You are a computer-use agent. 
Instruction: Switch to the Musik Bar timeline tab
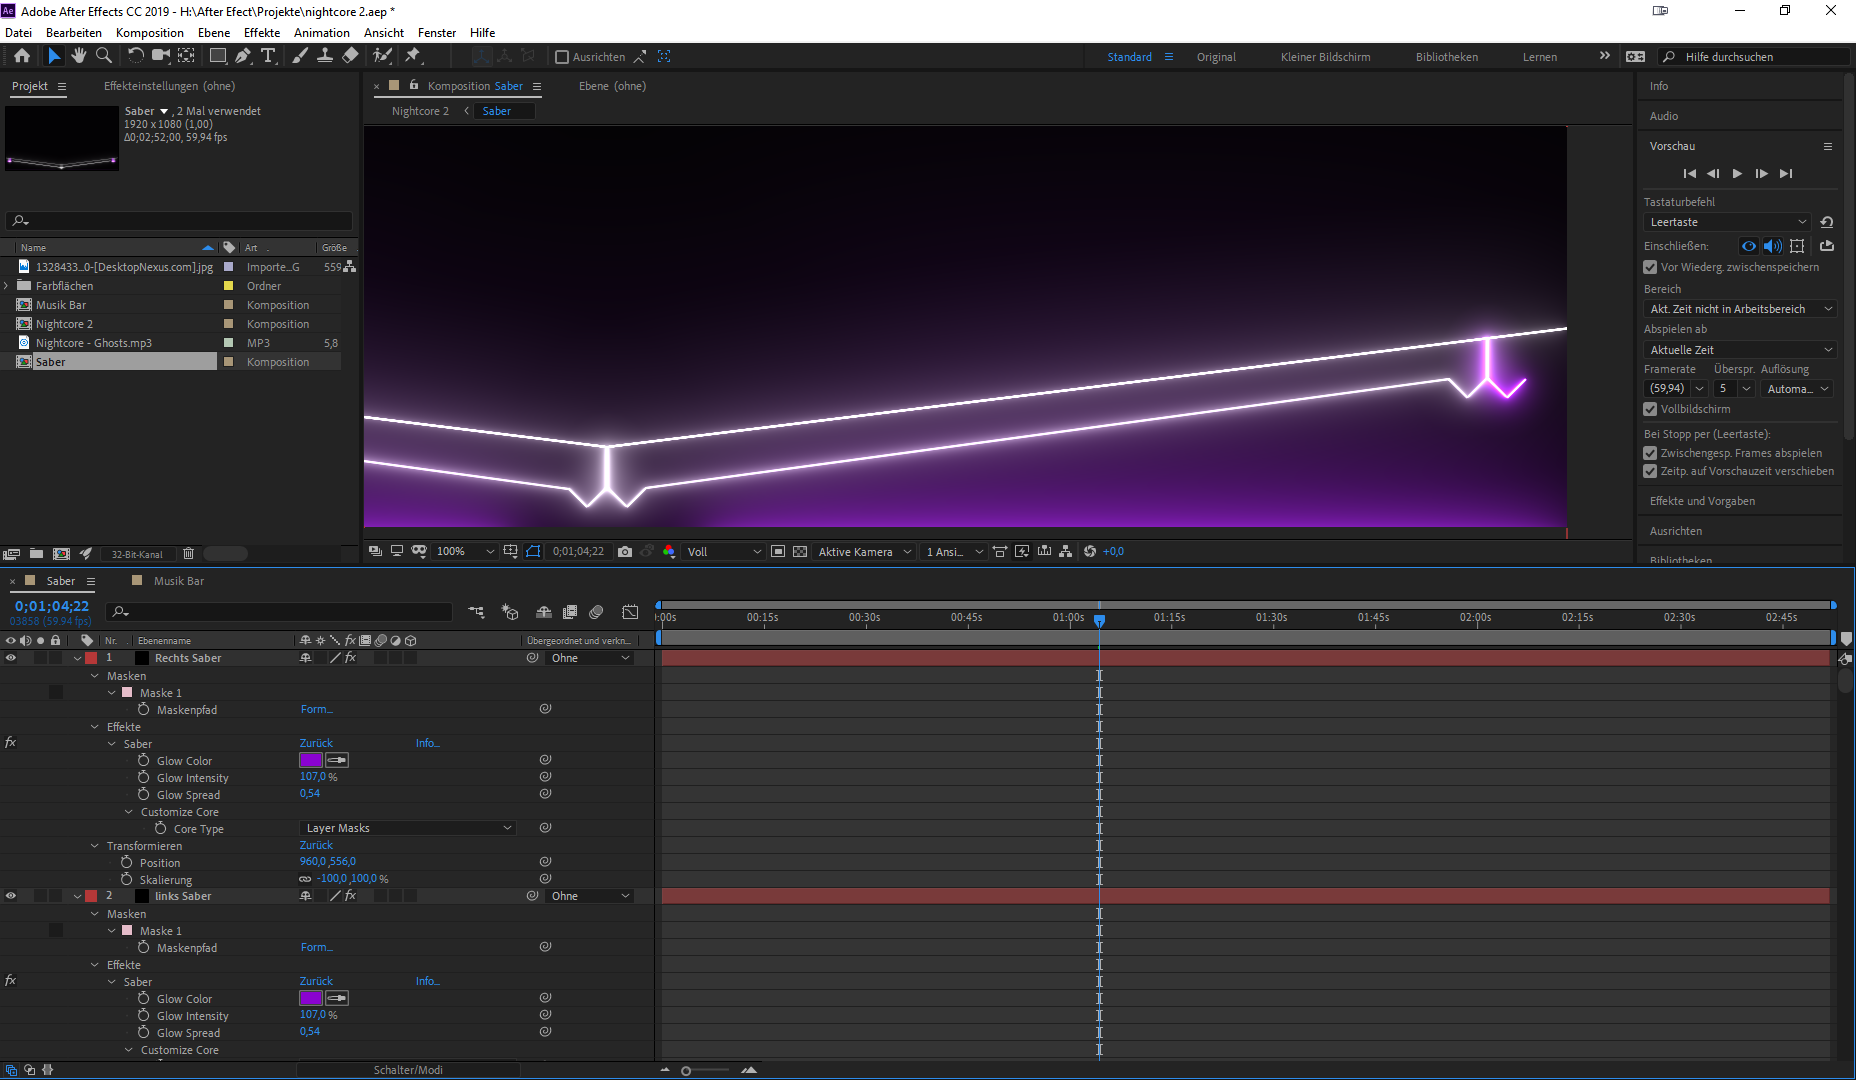coord(179,581)
